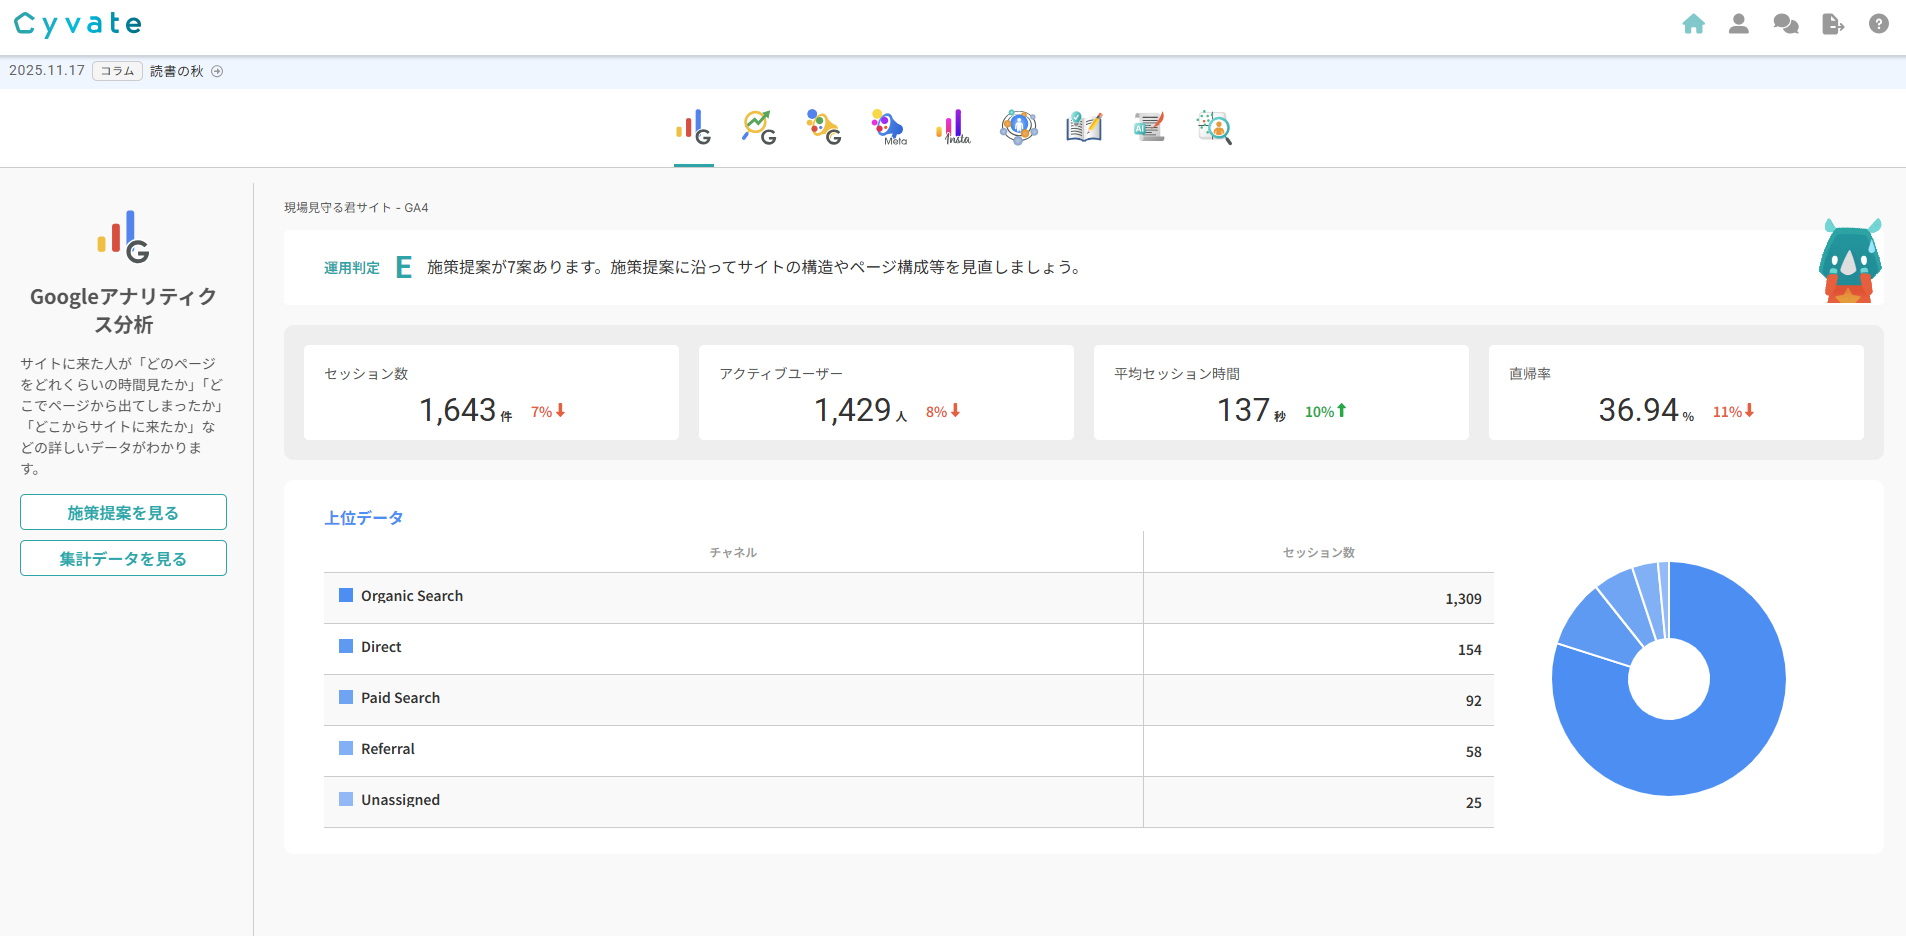
Task: Open the magnifier person research icon
Action: pyautogui.click(x=1214, y=127)
